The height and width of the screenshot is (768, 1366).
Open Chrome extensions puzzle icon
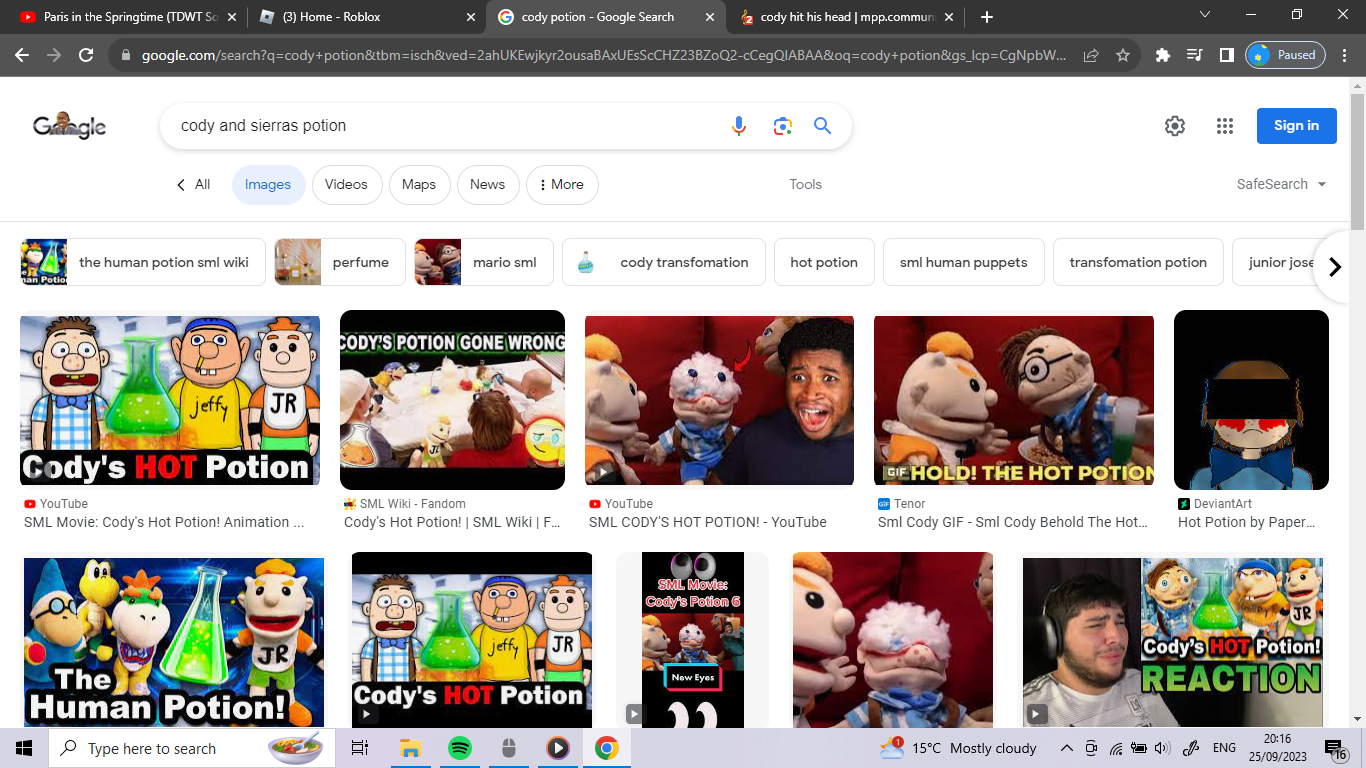point(1162,56)
